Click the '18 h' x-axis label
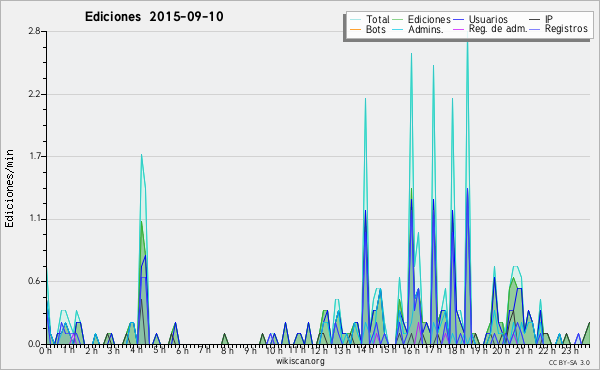The width and height of the screenshot is (600, 370). (x=456, y=351)
